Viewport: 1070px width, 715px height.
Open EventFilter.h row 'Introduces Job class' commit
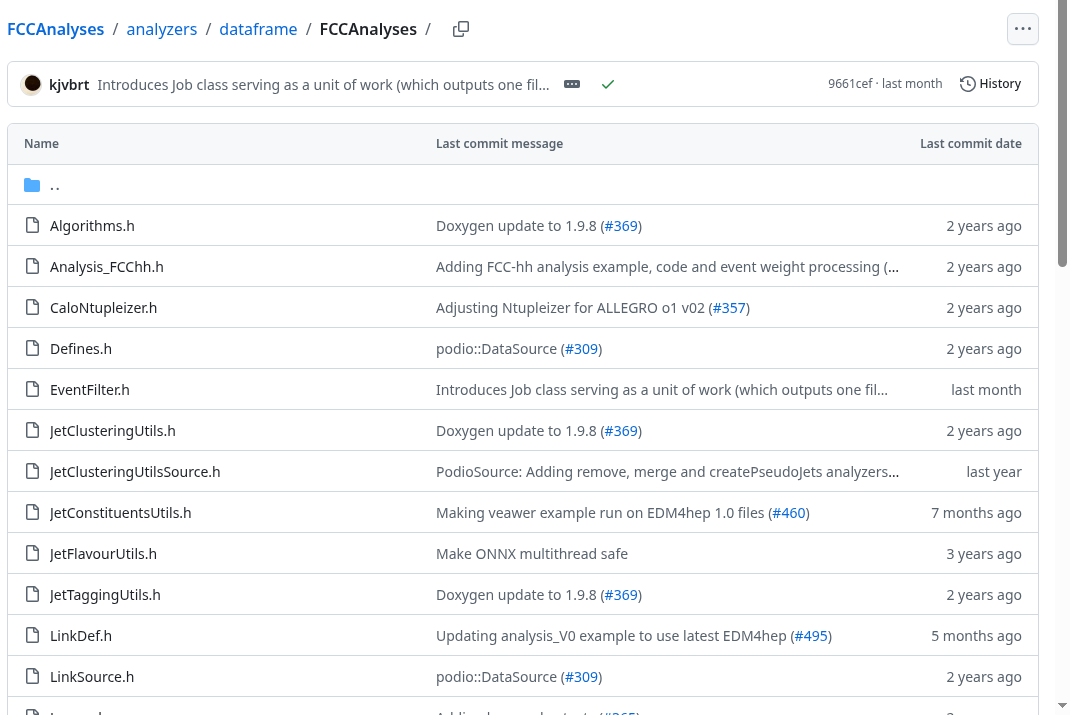click(662, 390)
